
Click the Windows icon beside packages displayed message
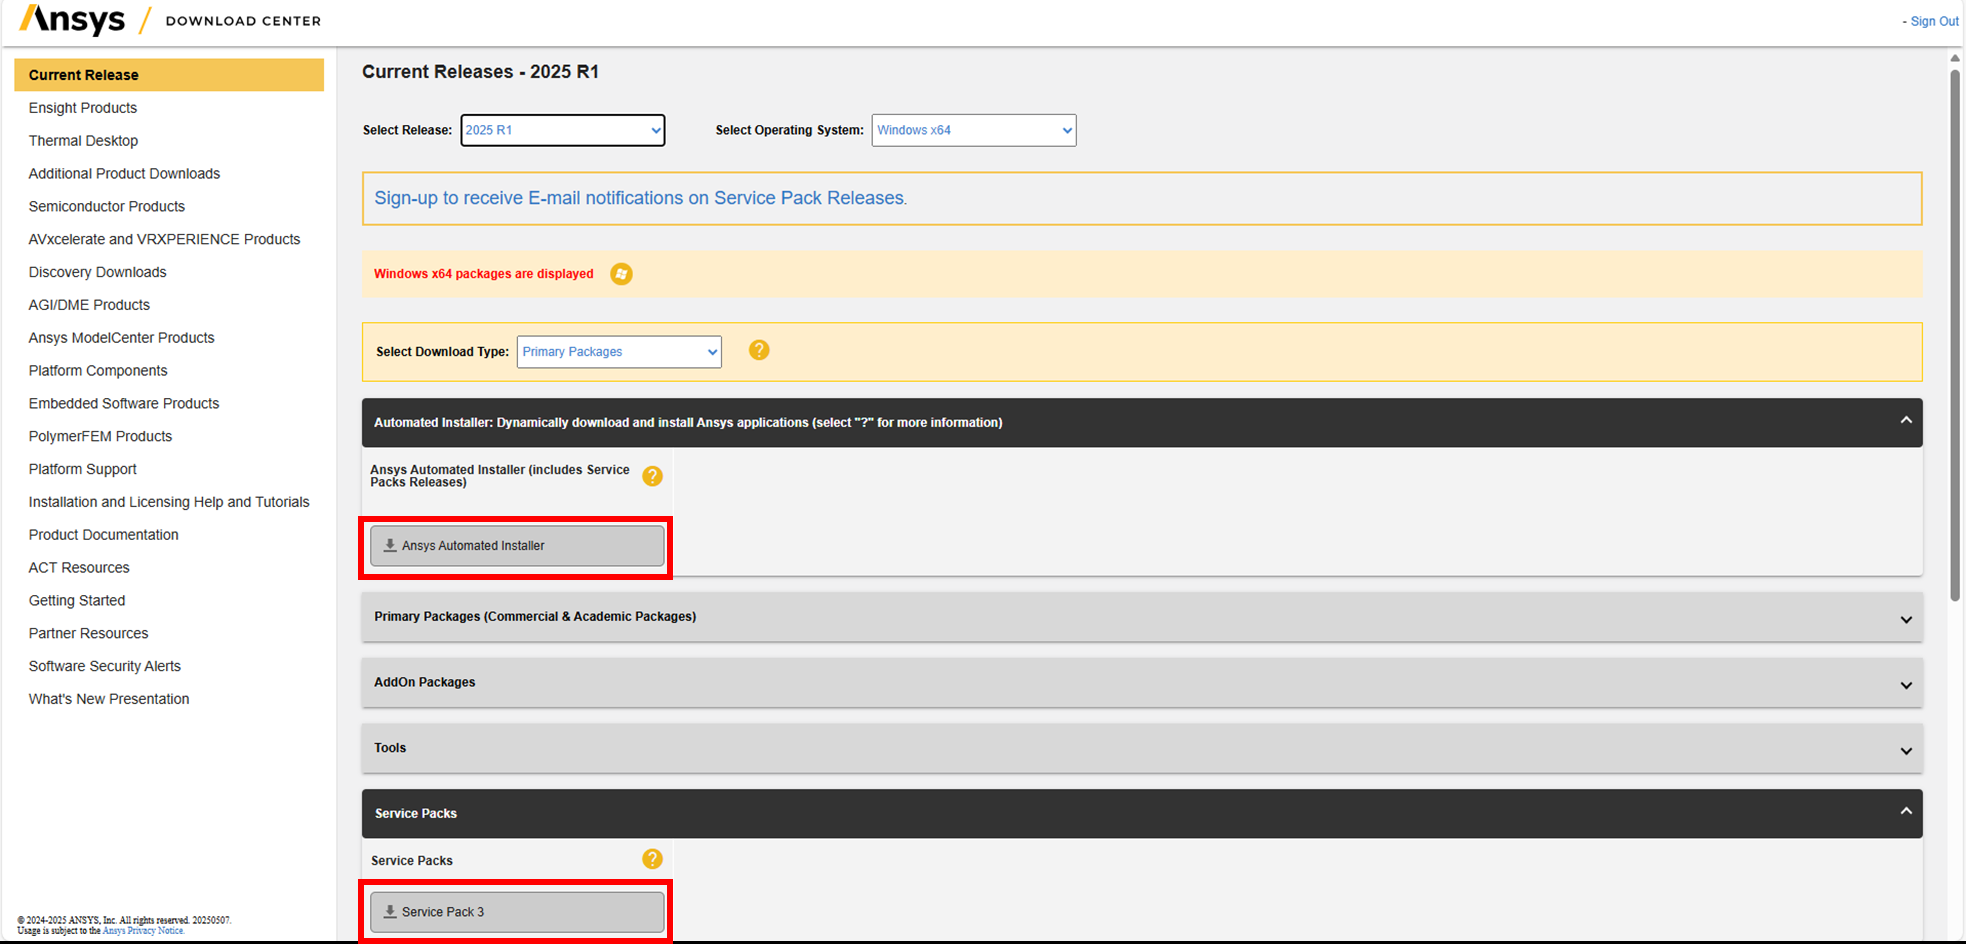pos(621,274)
